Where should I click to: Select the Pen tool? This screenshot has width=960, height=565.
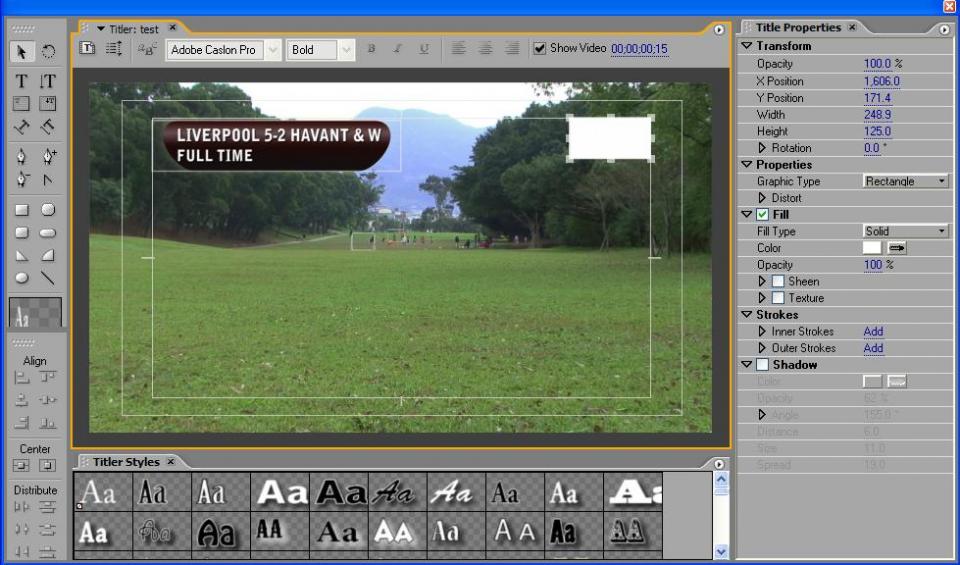click(21, 156)
